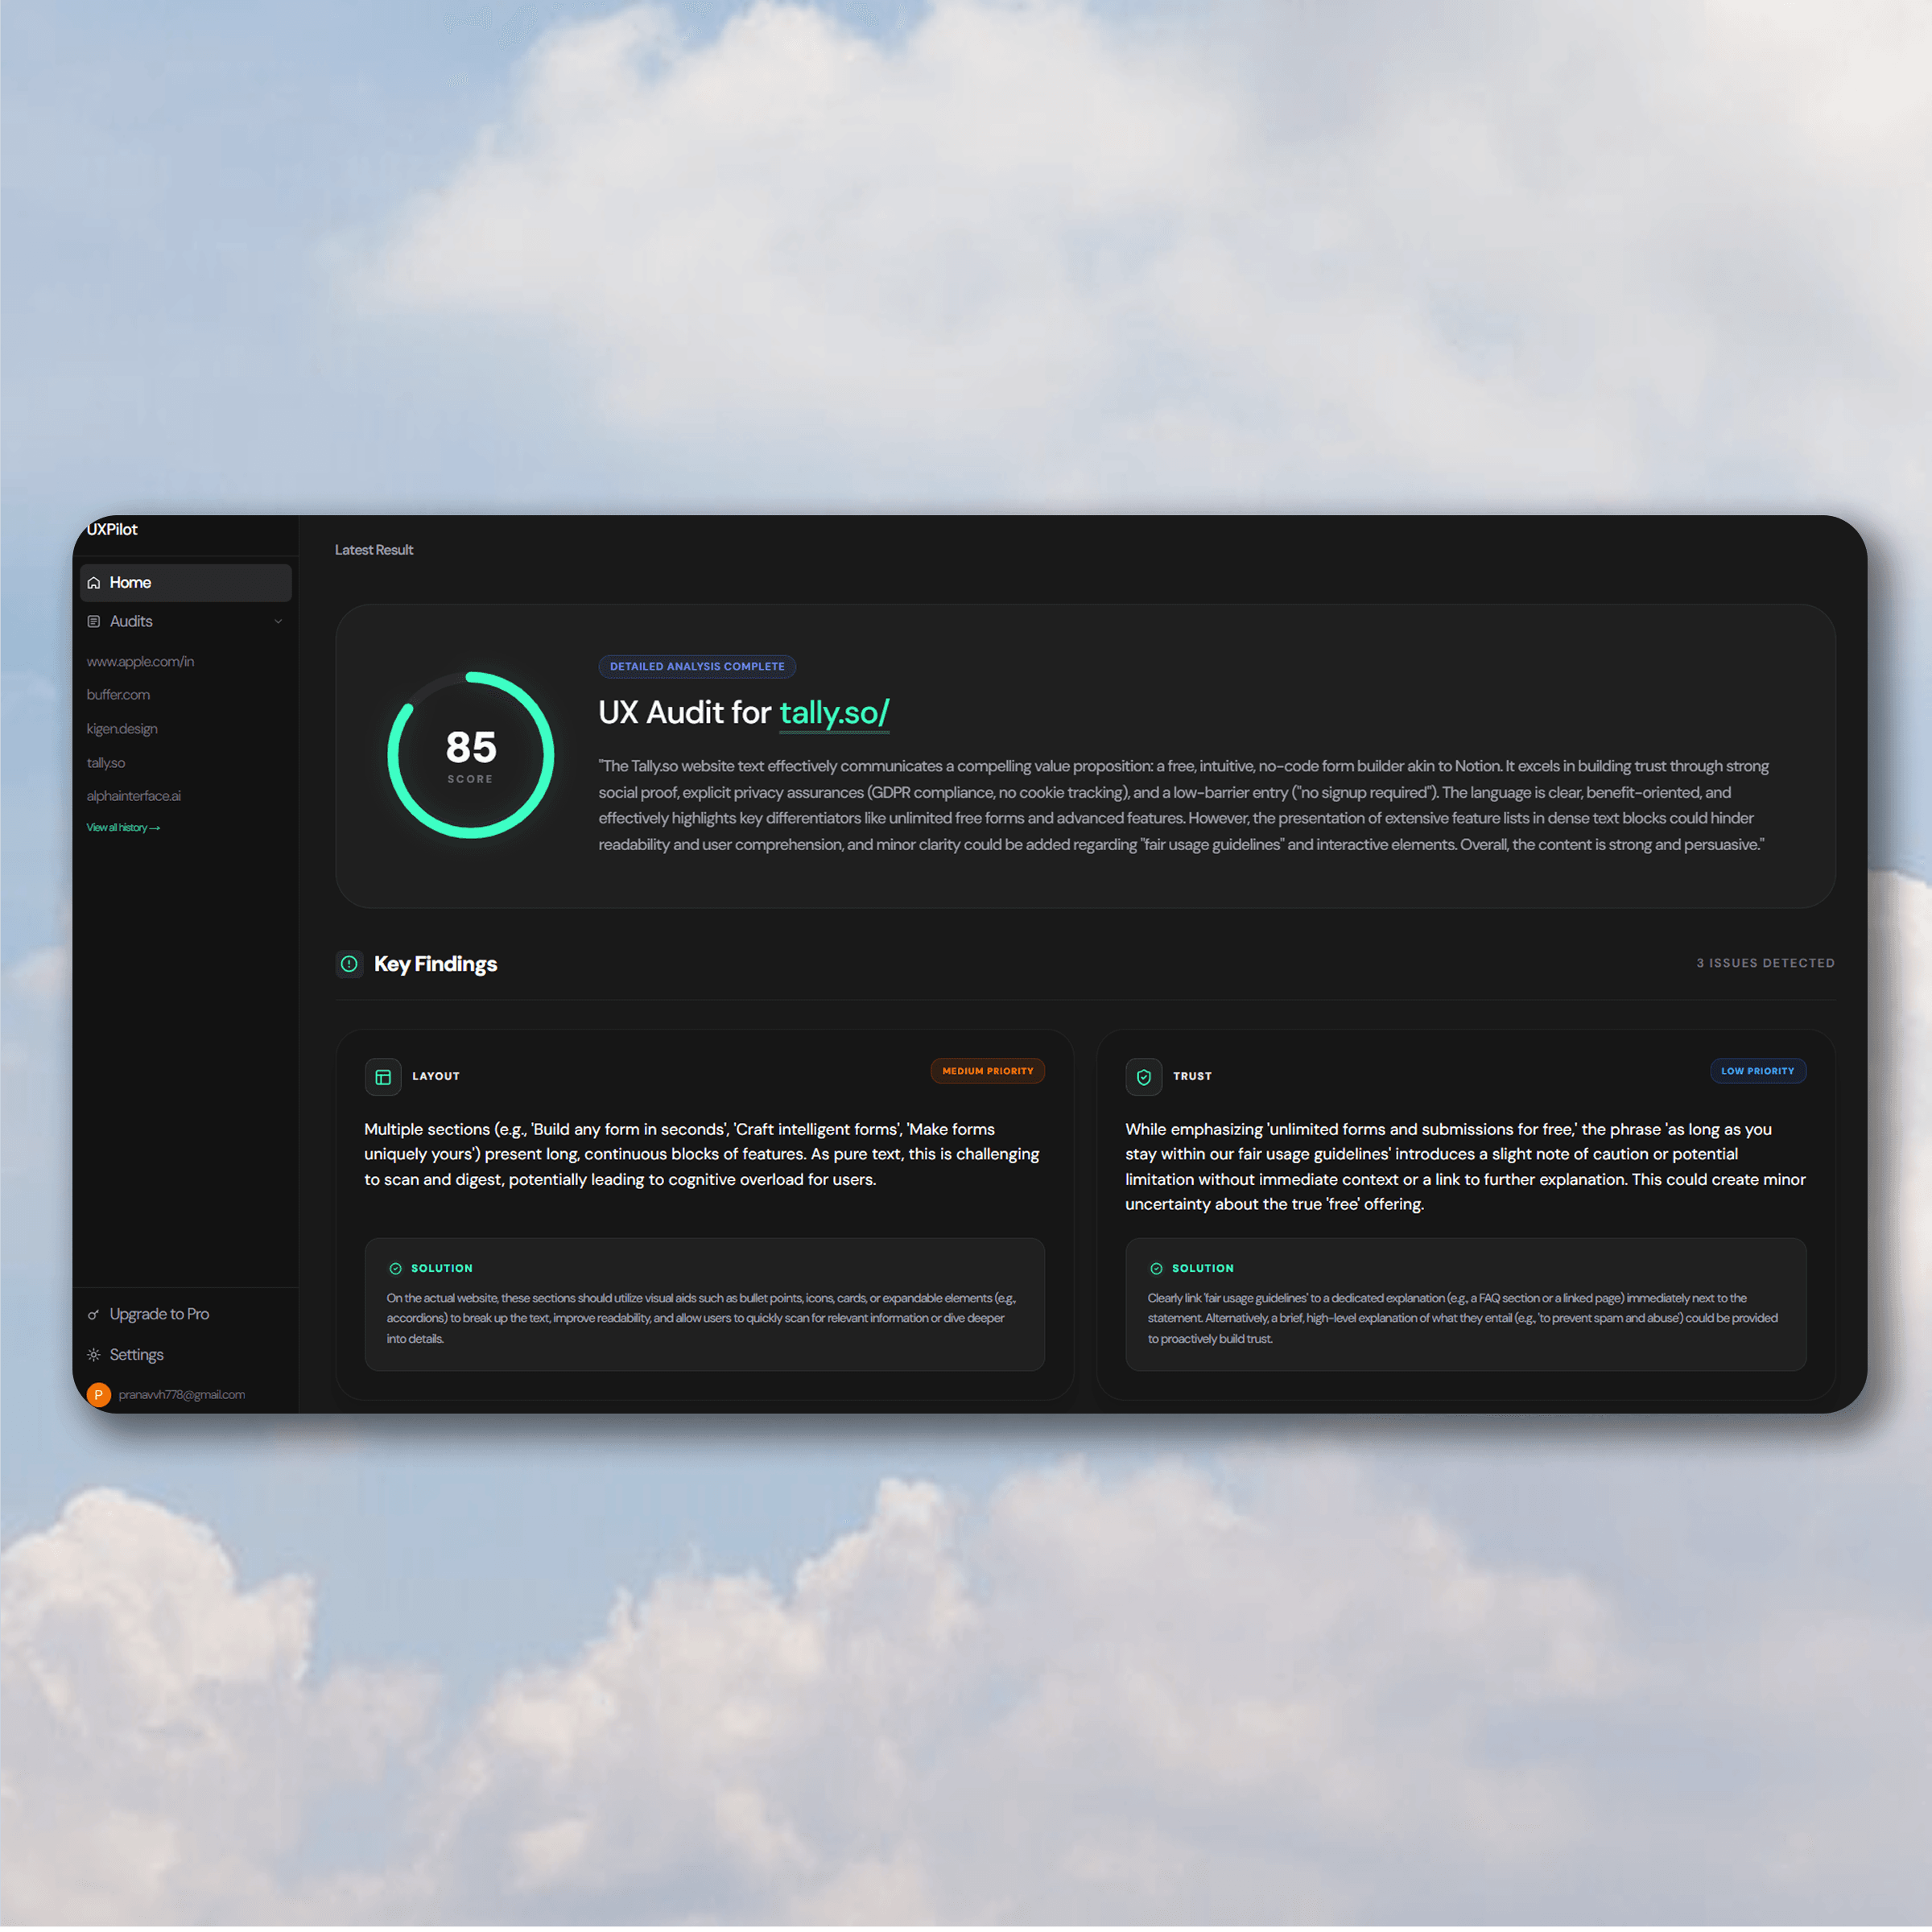Click the Key Findings alert icon
The image size is (1932, 1932).
pos(349,964)
